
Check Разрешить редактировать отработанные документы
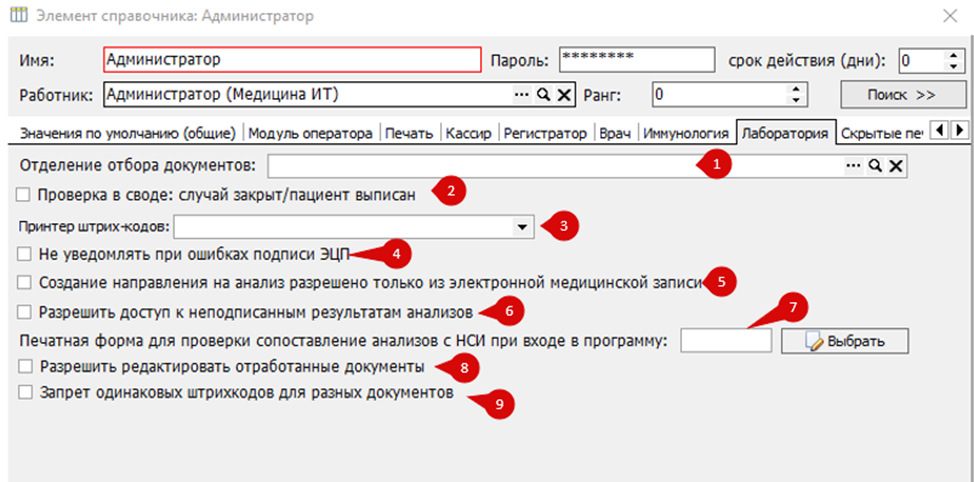[x=25, y=366]
